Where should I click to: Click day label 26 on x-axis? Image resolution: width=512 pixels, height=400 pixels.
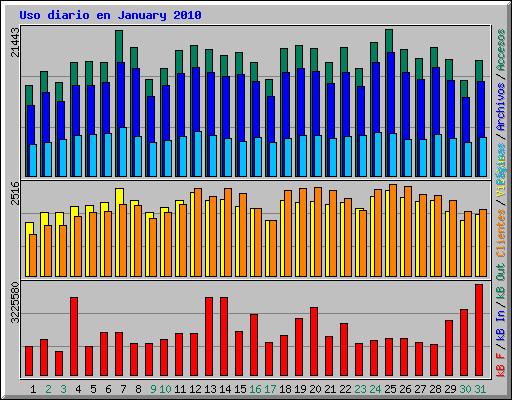pyautogui.click(x=405, y=389)
